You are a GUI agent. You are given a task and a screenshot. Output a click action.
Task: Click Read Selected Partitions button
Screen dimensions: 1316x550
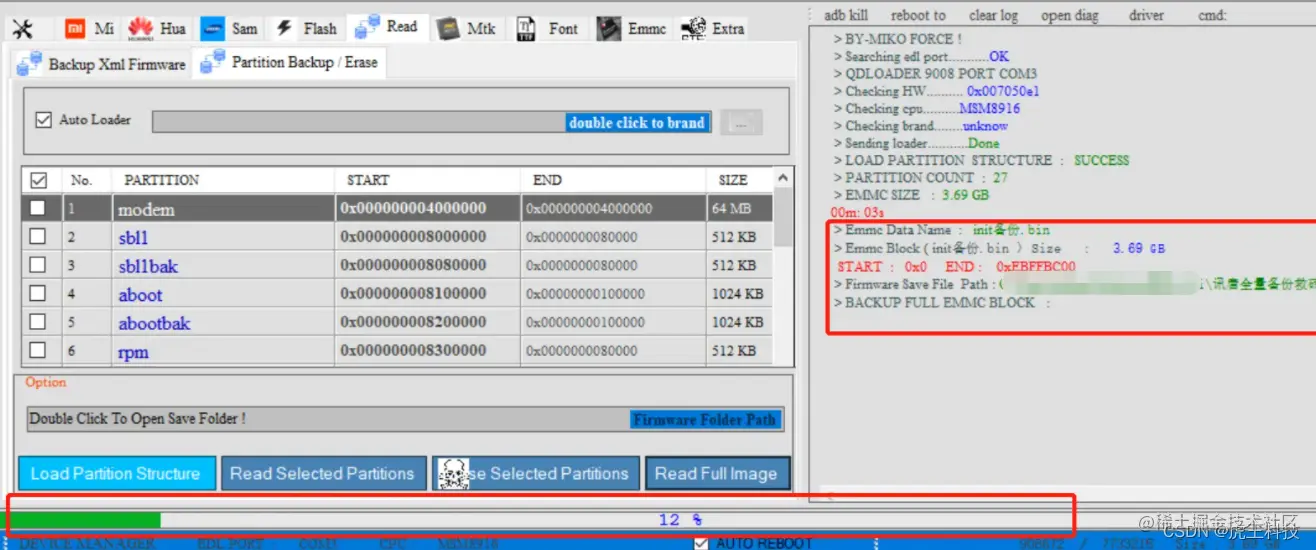point(323,474)
